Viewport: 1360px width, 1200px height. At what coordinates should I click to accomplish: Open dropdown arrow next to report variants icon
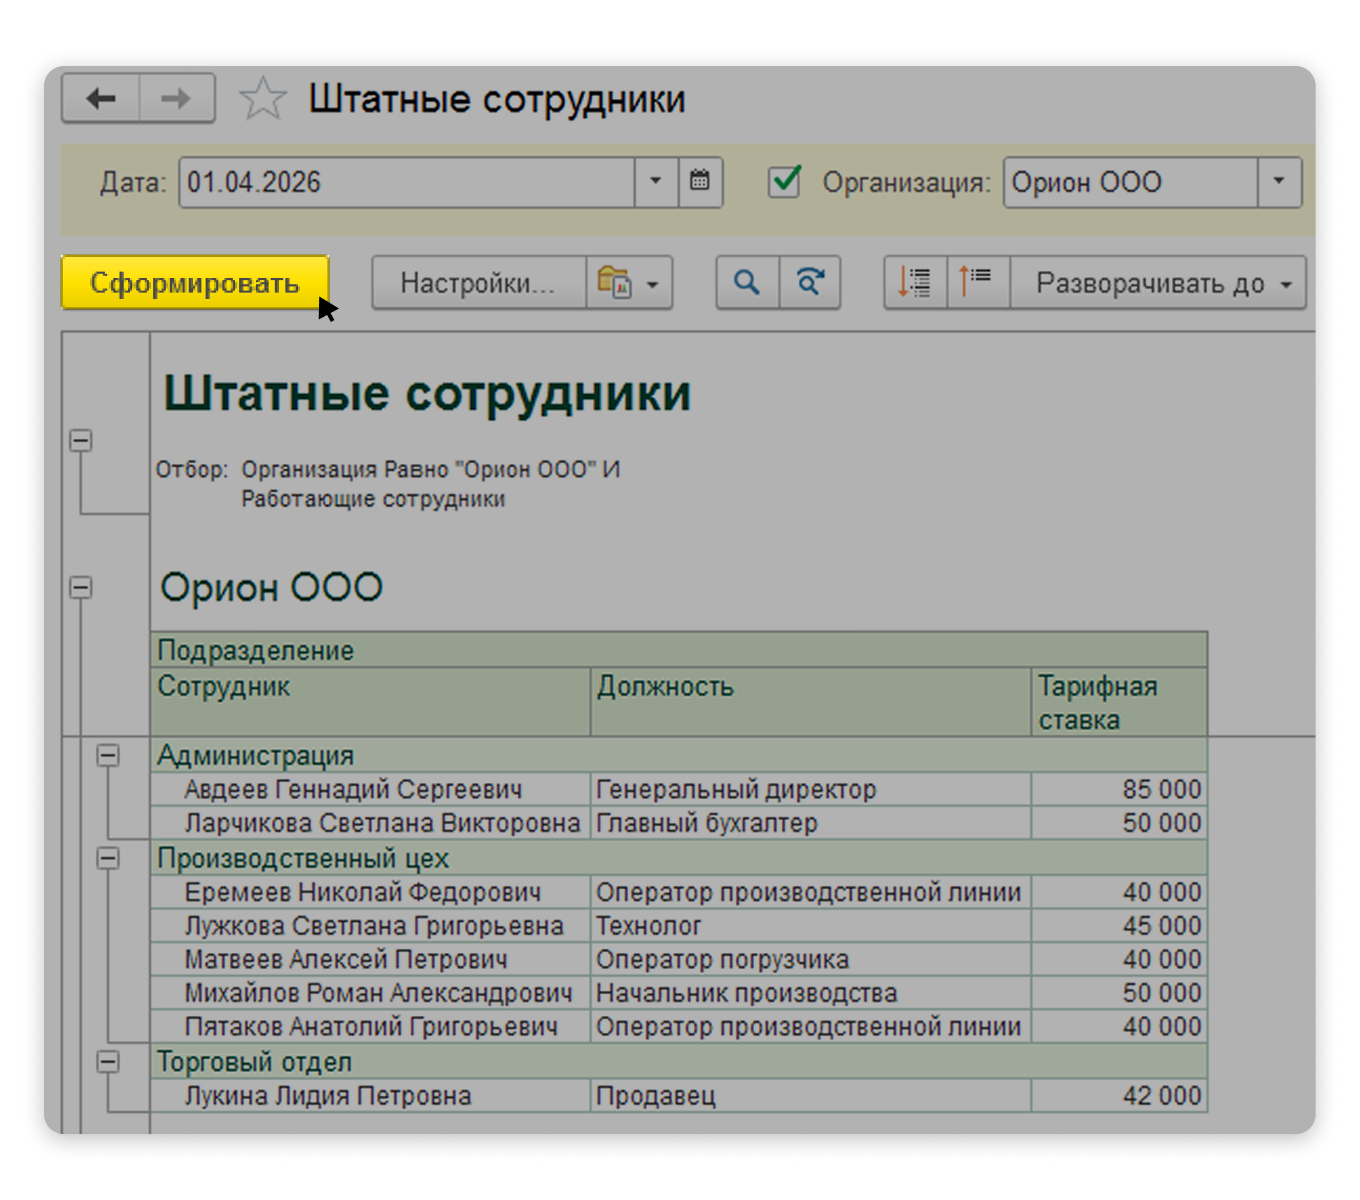coord(653,284)
